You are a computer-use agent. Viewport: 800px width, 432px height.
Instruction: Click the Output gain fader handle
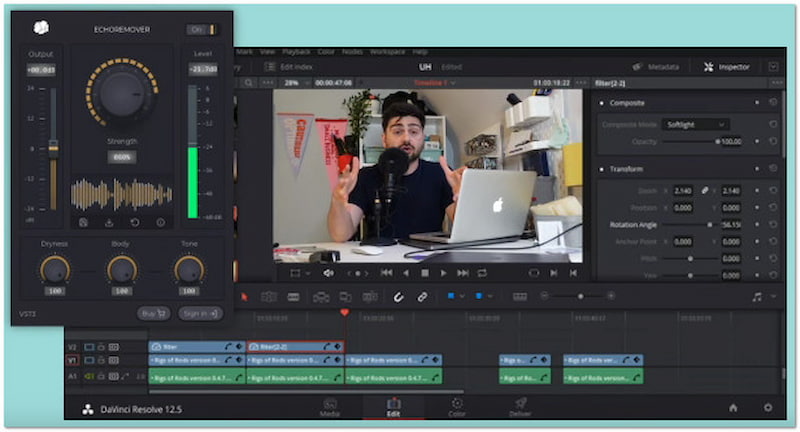(x=53, y=148)
